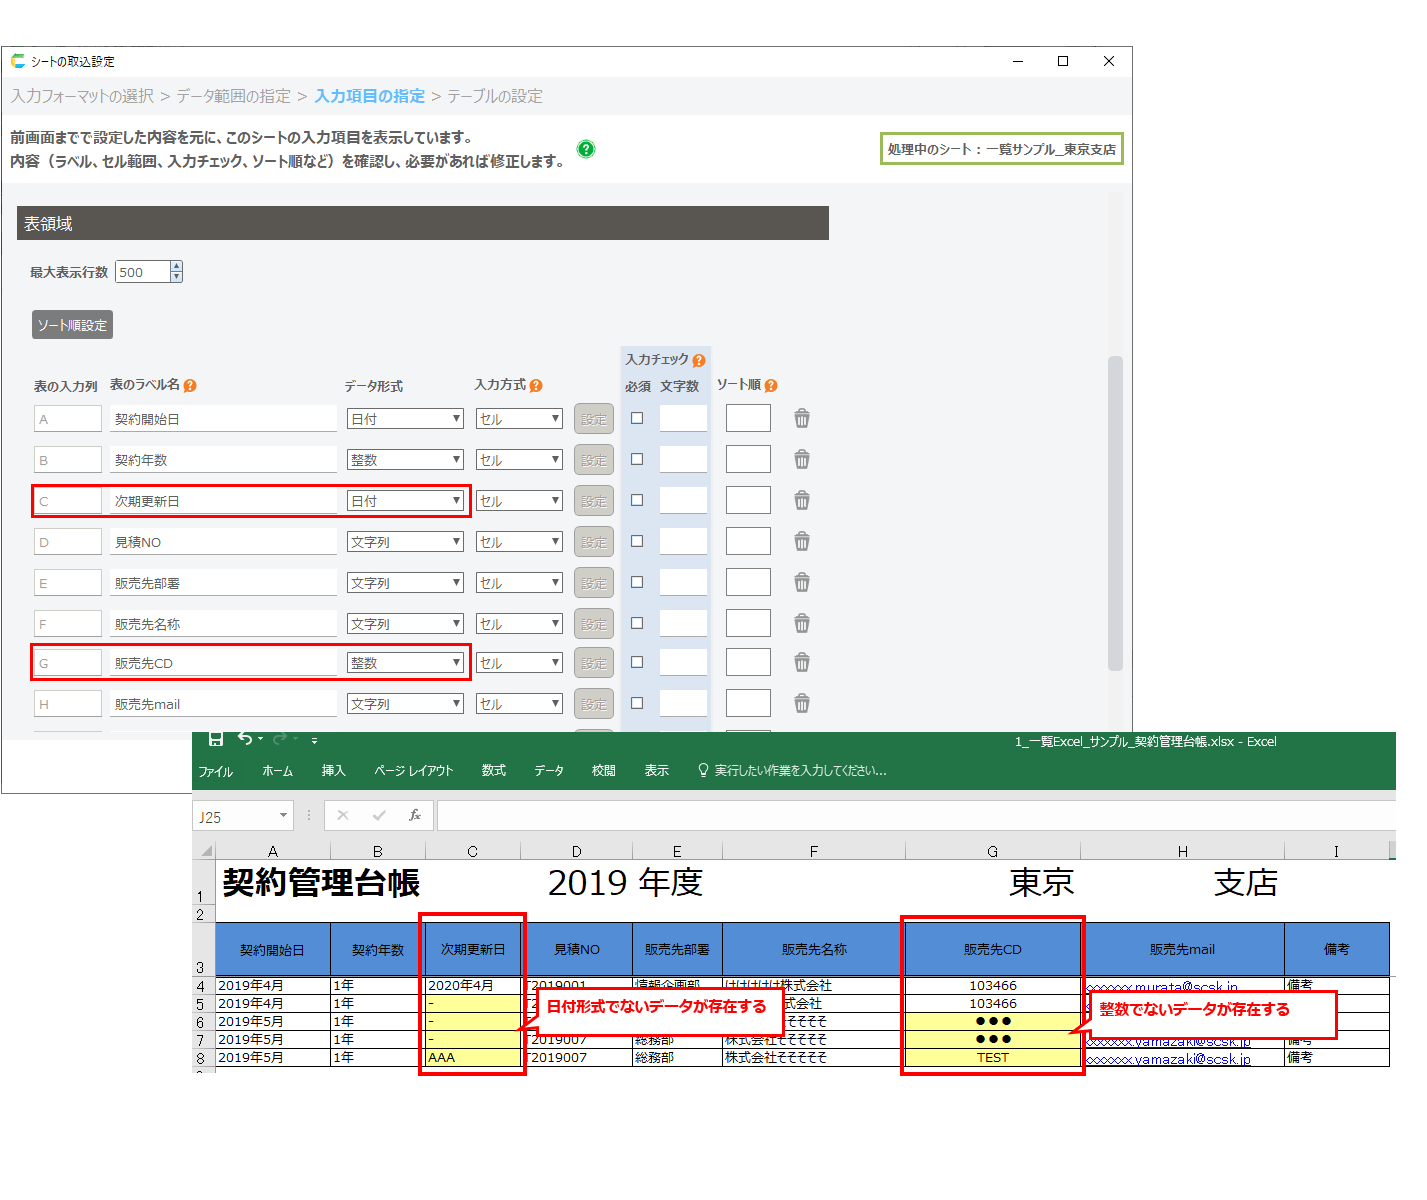Remove 販売先CD row using trash icon
Screen dimensions: 1427x1200
(801, 663)
